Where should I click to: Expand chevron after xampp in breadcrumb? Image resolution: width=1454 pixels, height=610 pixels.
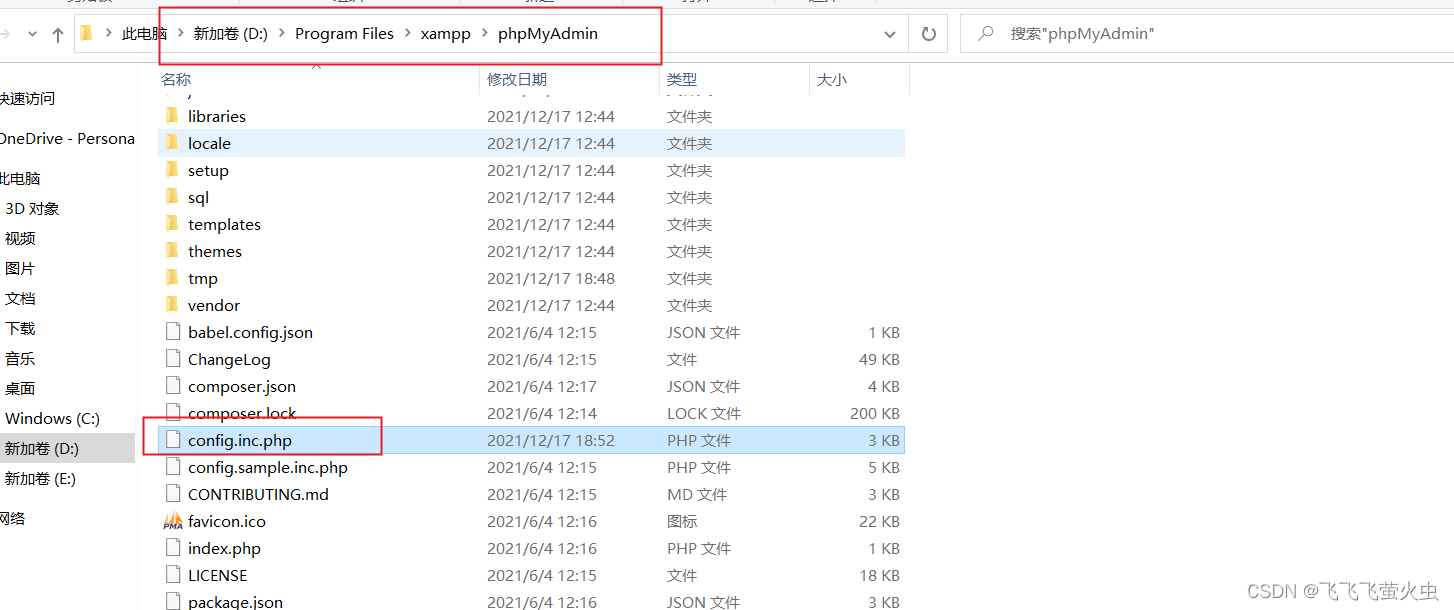[484, 34]
